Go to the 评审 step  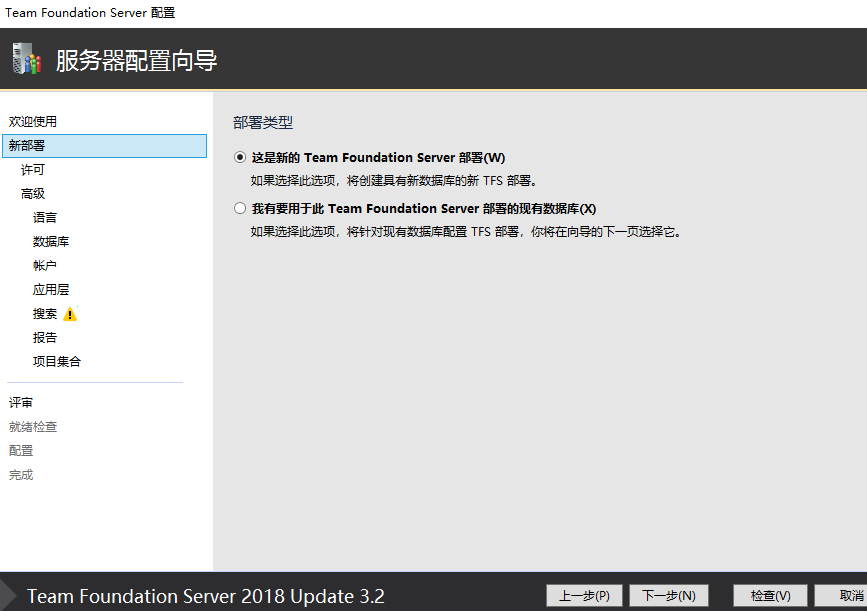tap(20, 403)
